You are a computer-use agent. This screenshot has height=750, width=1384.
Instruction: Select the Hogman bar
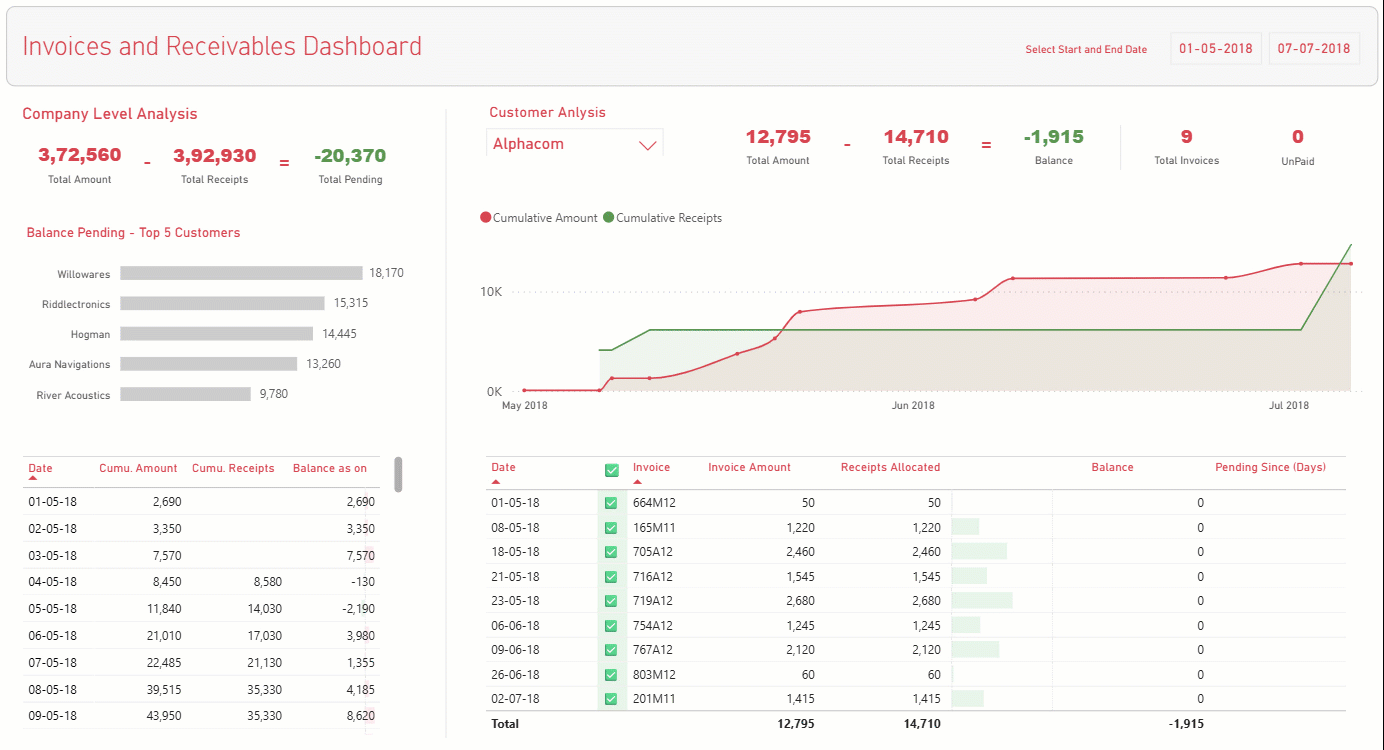click(x=216, y=334)
